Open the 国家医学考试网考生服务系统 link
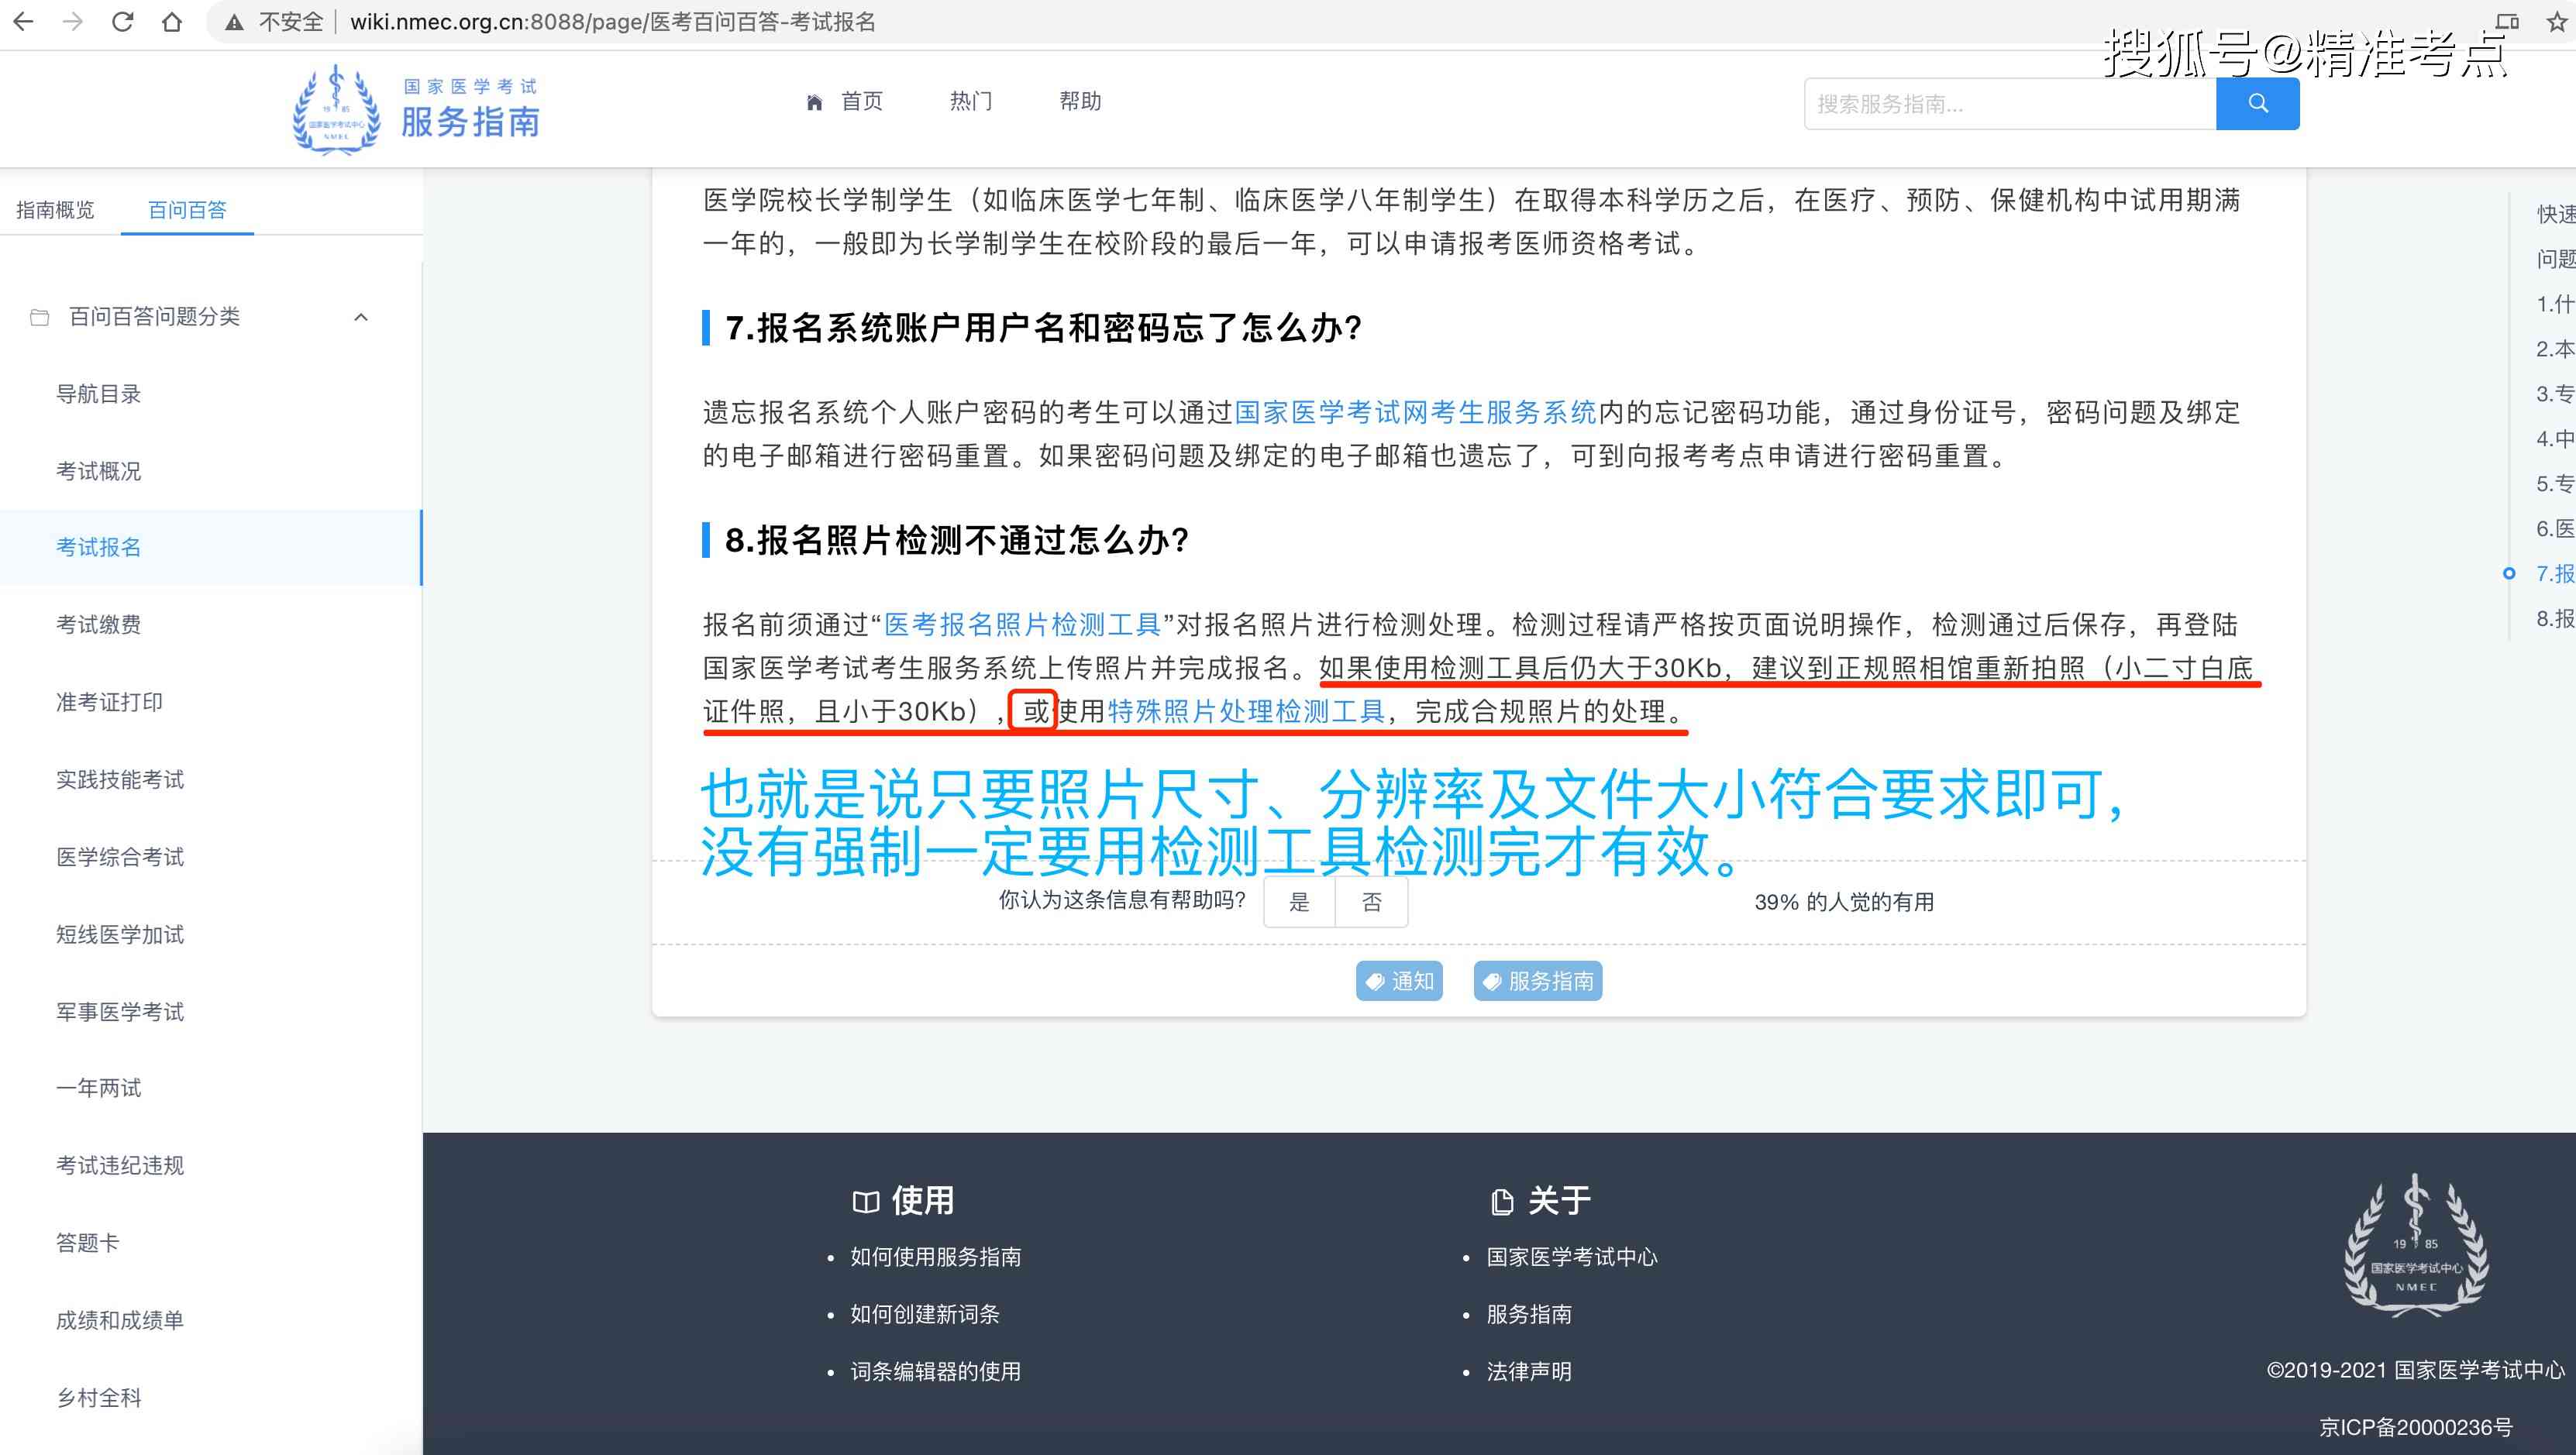Screen dimensions: 2576x1455 pos(1416,412)
